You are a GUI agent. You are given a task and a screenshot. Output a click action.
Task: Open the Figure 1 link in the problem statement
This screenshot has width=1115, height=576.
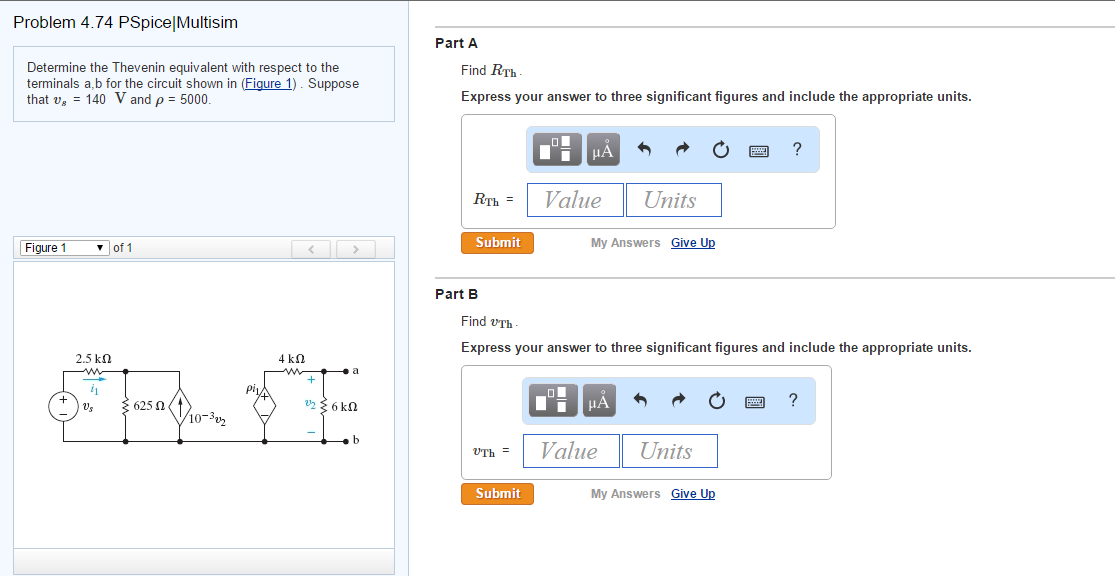269,83
